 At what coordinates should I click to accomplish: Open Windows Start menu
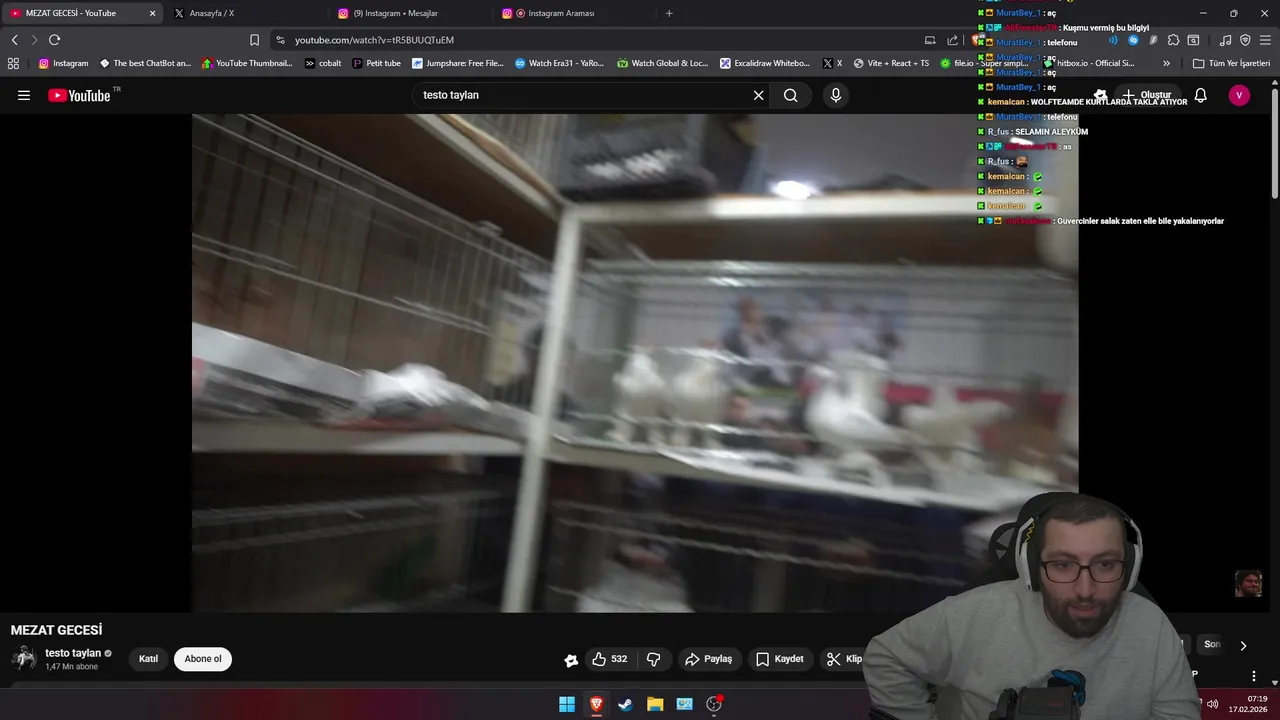coord(567,704)
